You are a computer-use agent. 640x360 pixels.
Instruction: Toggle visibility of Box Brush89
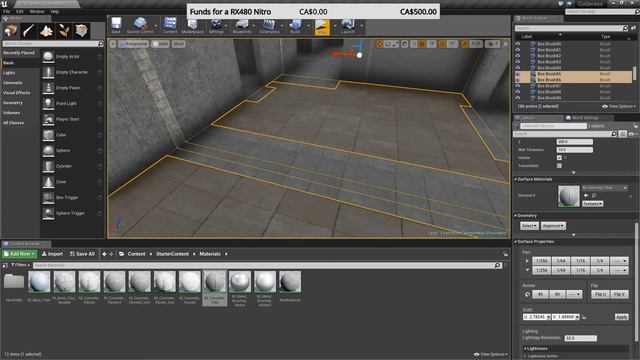point(518,98)
